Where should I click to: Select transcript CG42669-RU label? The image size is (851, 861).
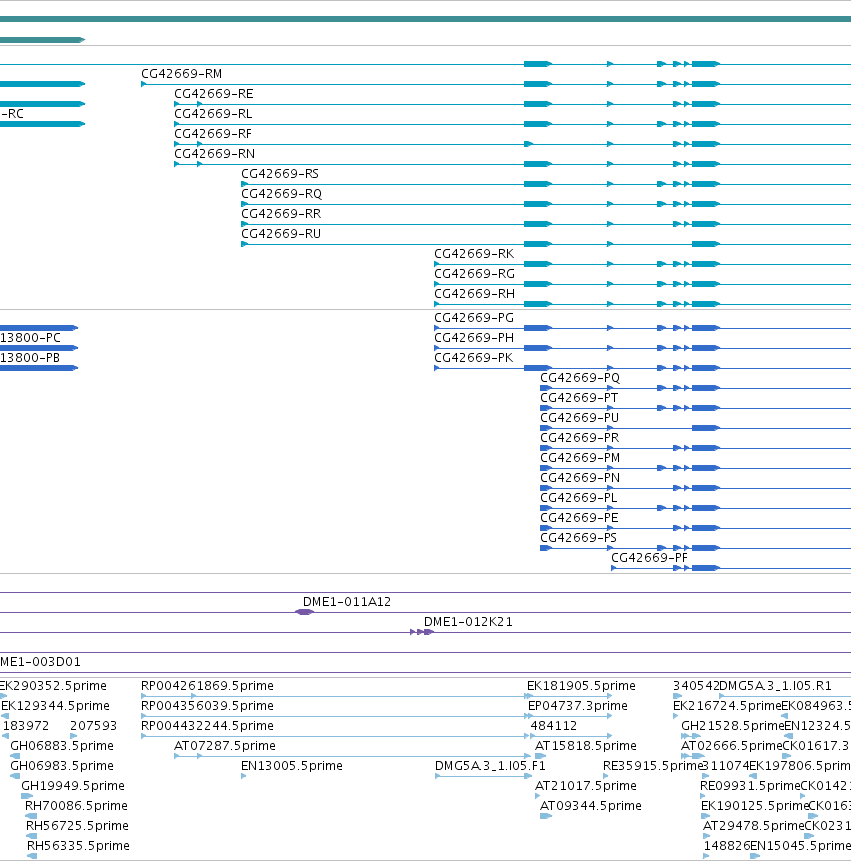point(281,234)
